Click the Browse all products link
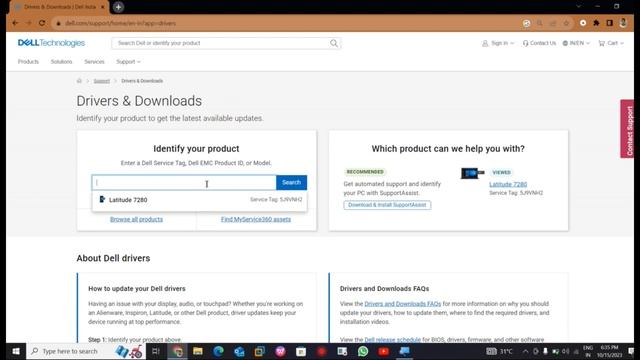640x360 pixels. pyautogui.click(x=136, y=219)
